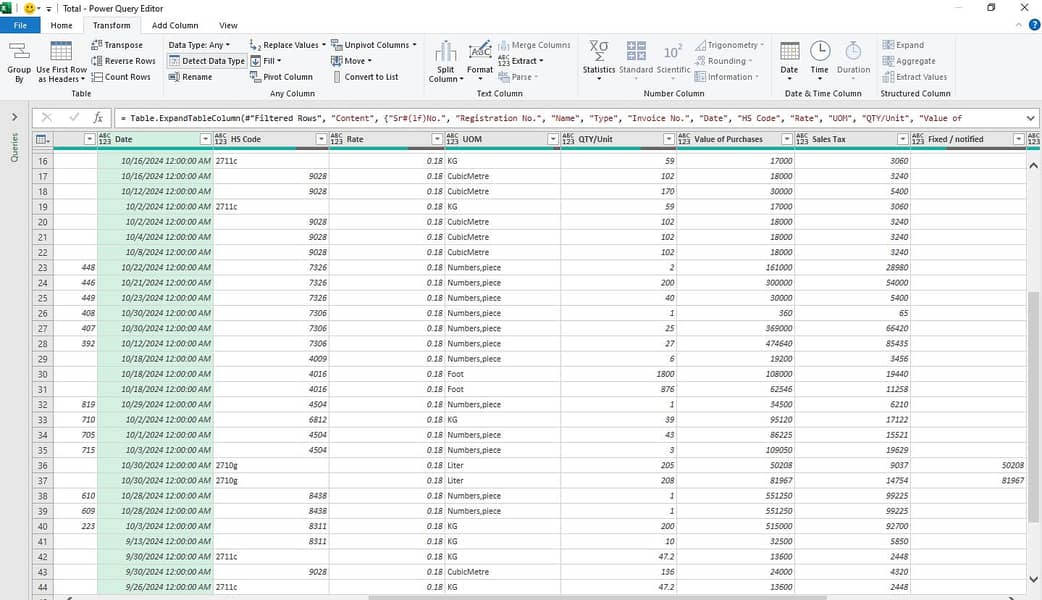The height and width of the screenshot is (600, 1042).
Task: Open the Time column tool
Action: pyautogui.click(x=819, y=62)
